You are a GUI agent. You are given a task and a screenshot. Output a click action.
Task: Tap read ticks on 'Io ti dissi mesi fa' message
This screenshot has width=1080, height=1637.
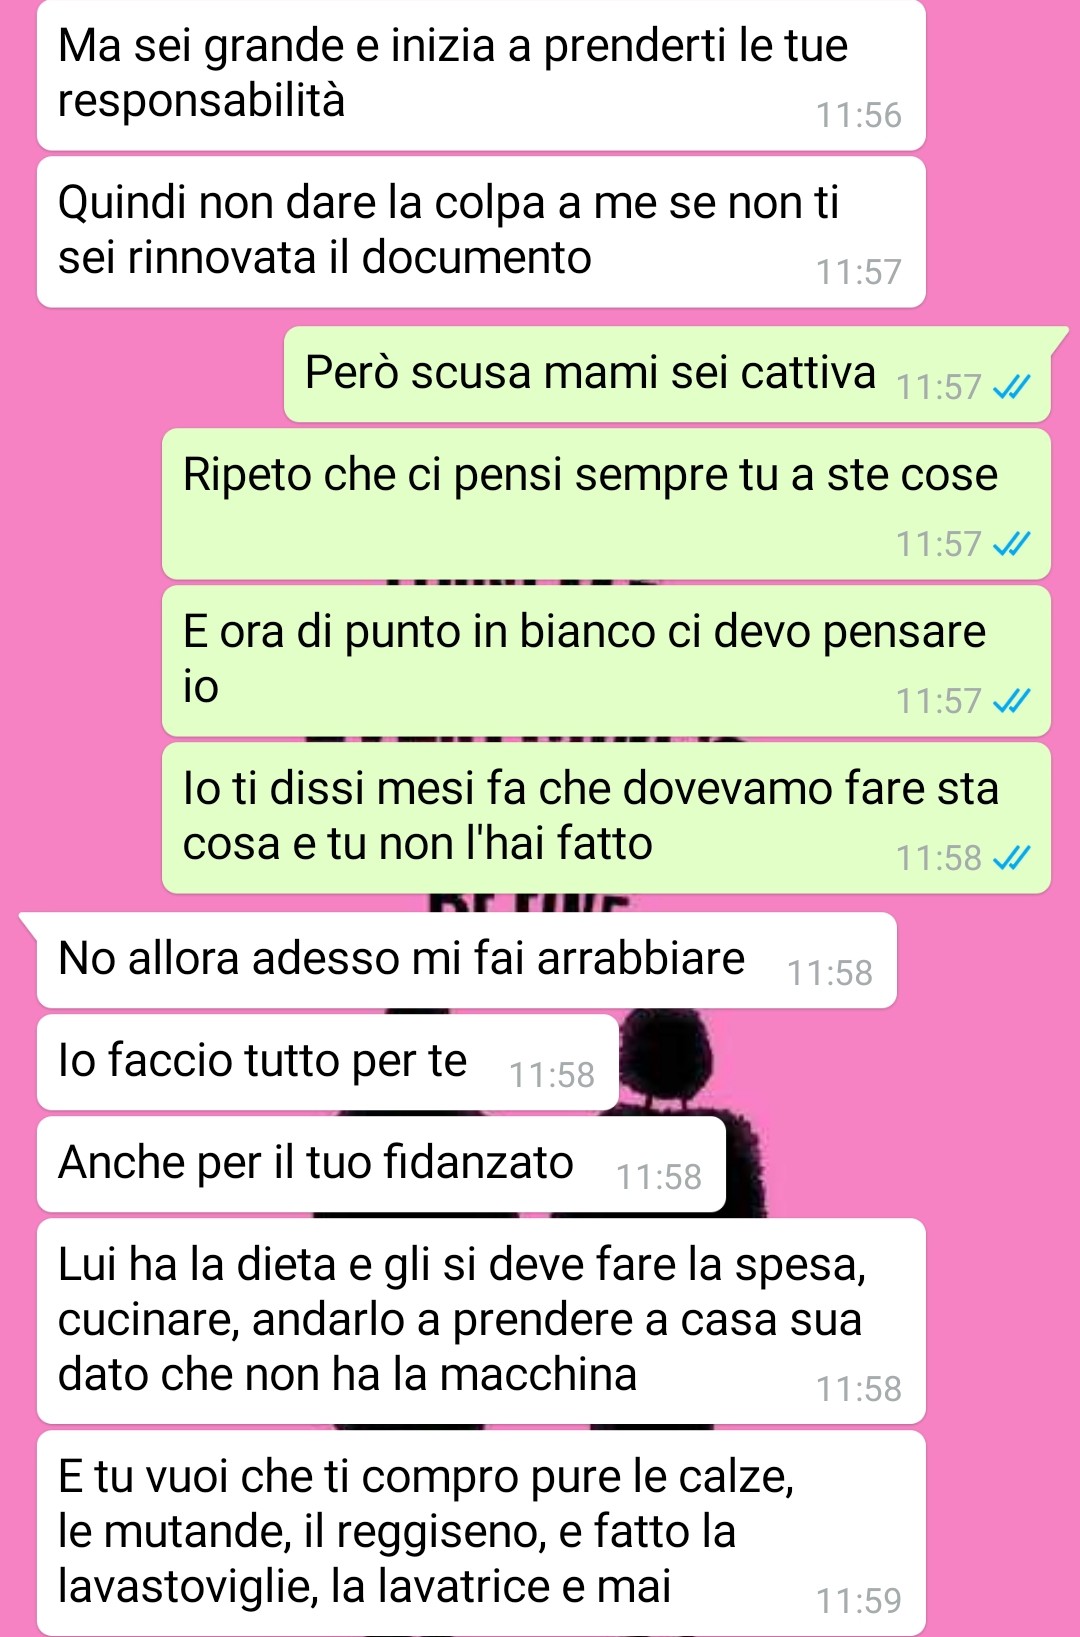(1011, 858)
